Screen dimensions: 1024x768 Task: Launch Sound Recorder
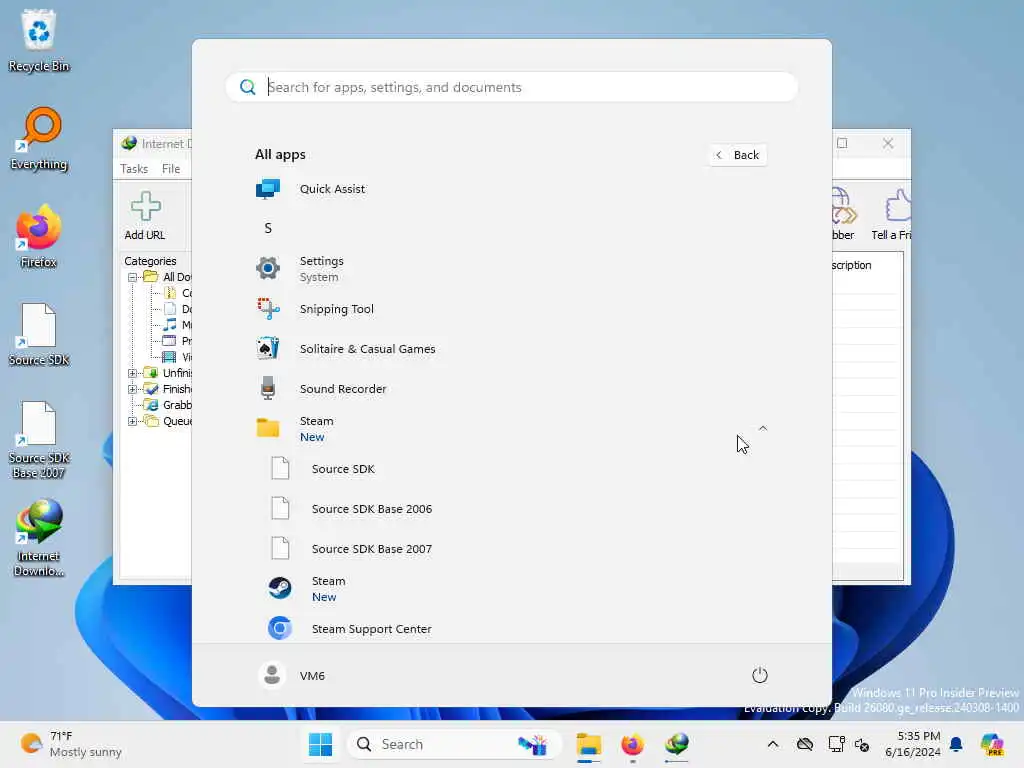click(x=511, y=389)
